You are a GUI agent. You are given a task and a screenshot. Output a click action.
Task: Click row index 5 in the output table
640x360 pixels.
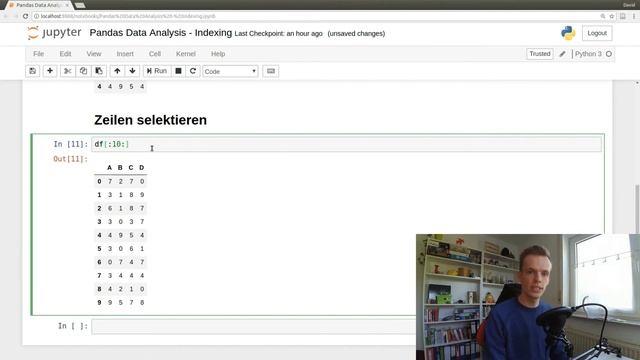click(99, 249)
